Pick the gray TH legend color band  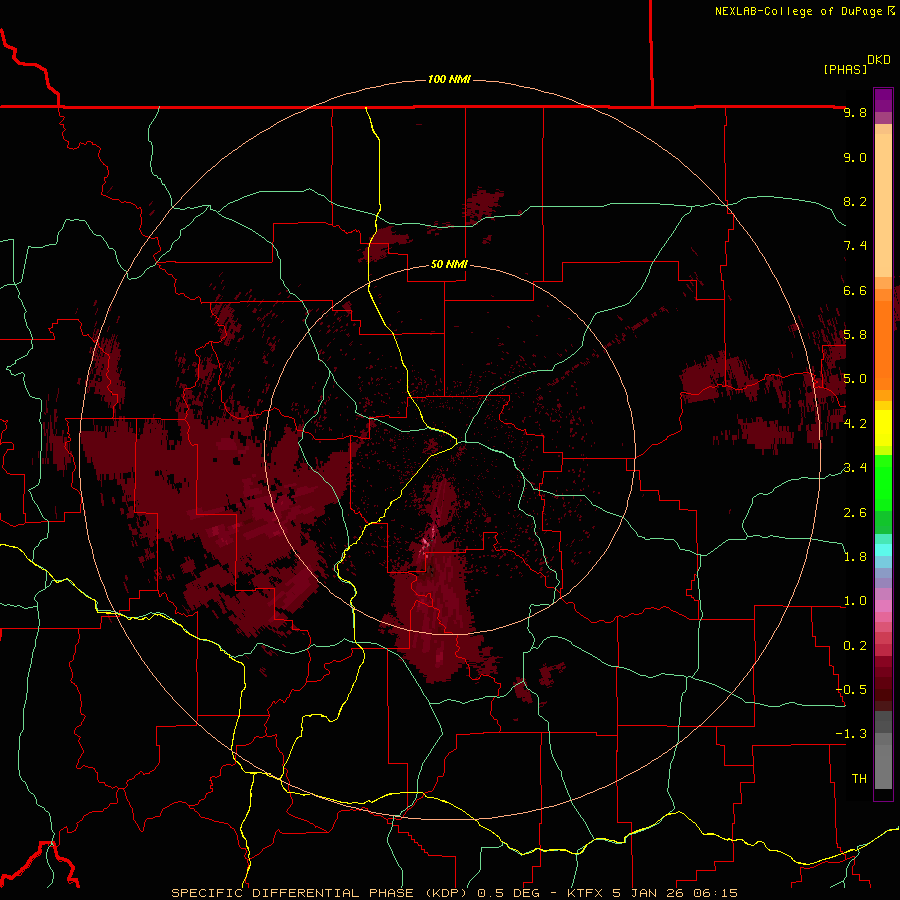[883, 769]
